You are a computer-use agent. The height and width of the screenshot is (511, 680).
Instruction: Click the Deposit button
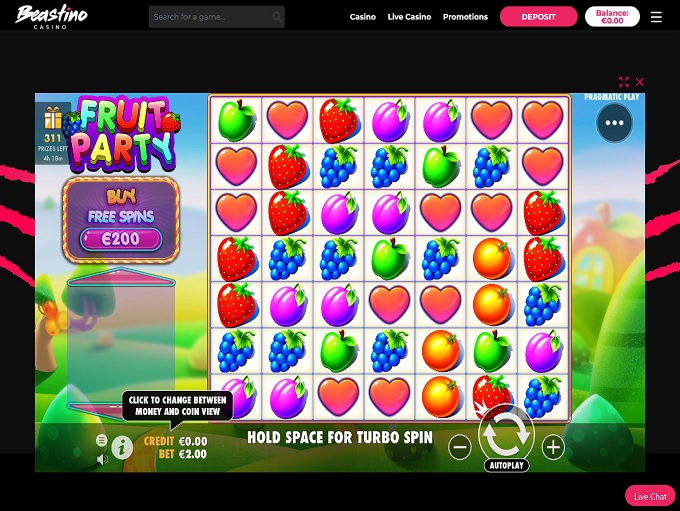[538, 17]
